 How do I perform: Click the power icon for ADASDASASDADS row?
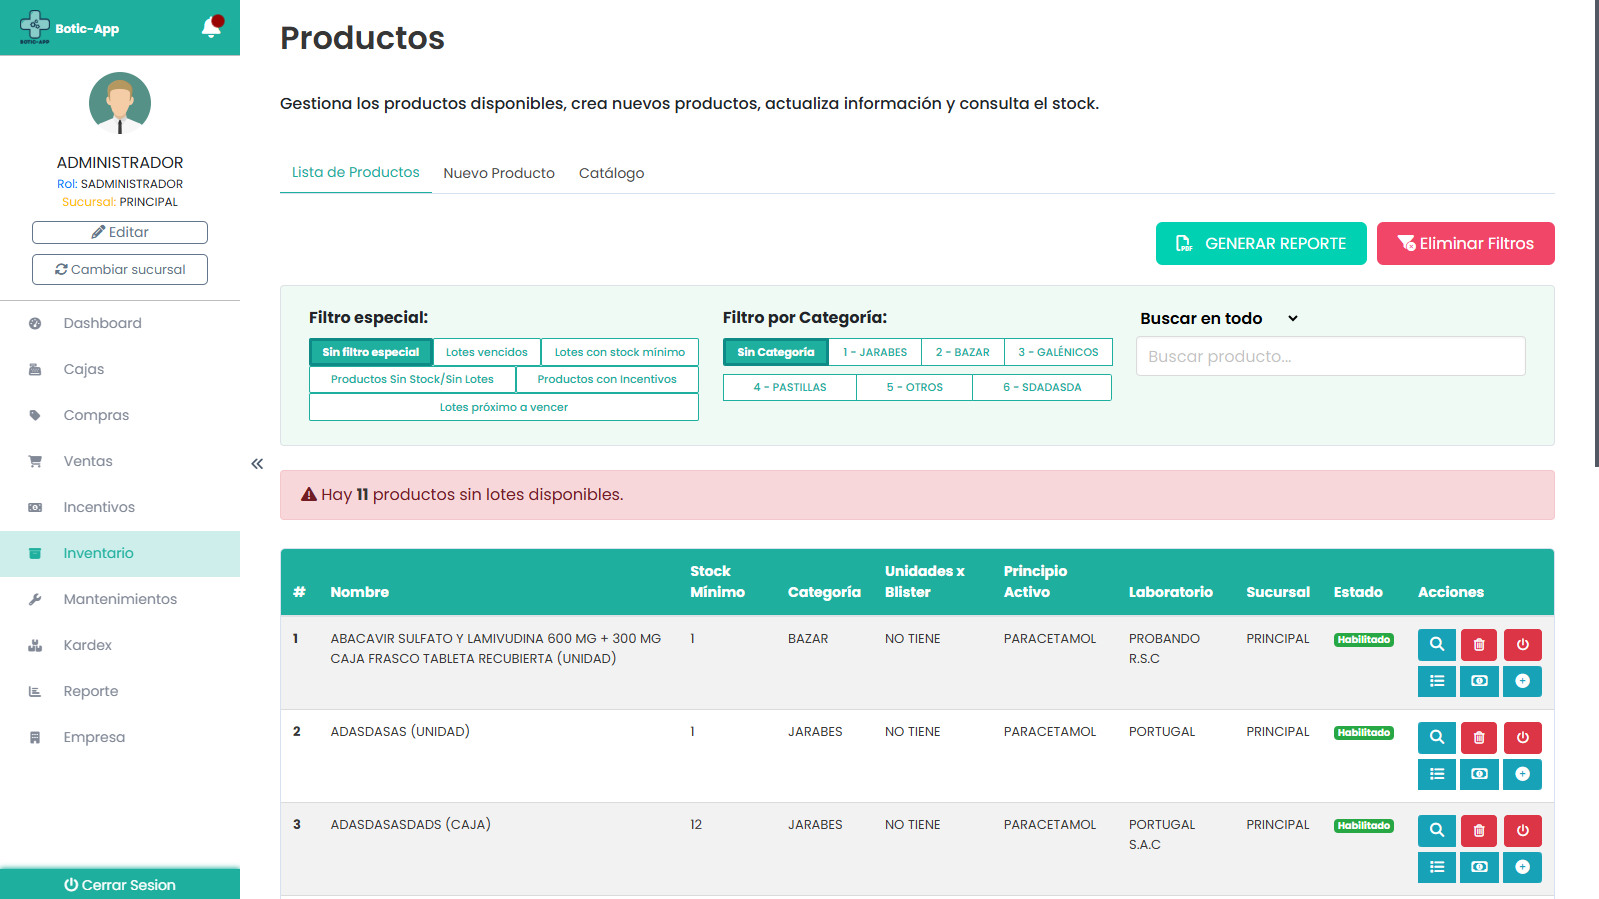(x=1522, y=831)
